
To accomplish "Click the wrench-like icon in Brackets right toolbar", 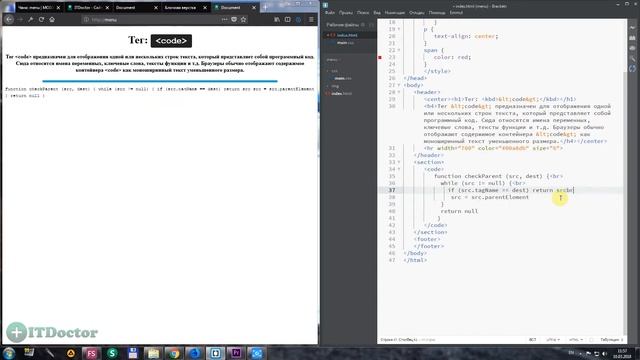I will [632, 58].
